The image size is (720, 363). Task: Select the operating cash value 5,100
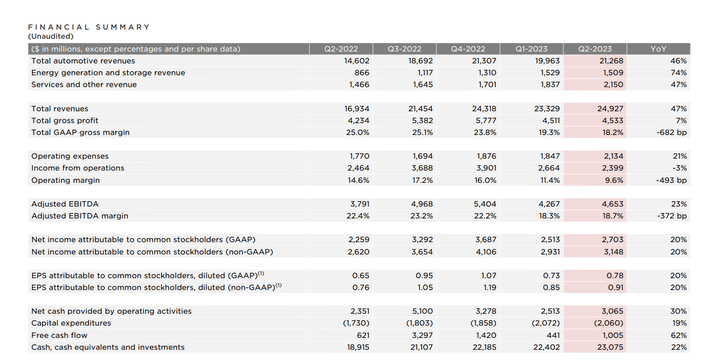[423, 311]
